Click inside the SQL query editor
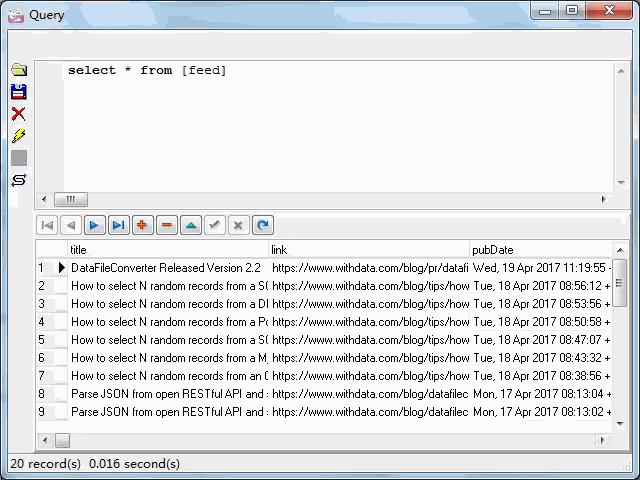 (x=339, y=127)
